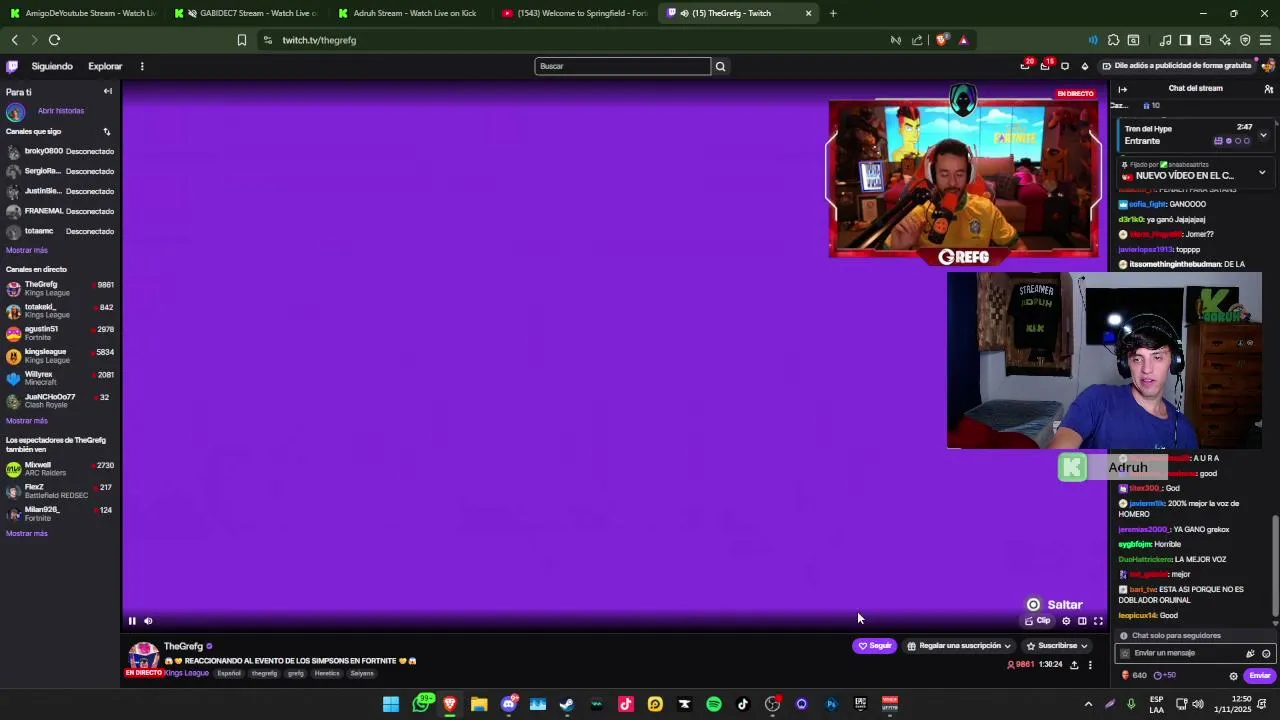Open user avatar account menu
The width and height of the screenshot is (1280, 720).
click(1269, 66)
